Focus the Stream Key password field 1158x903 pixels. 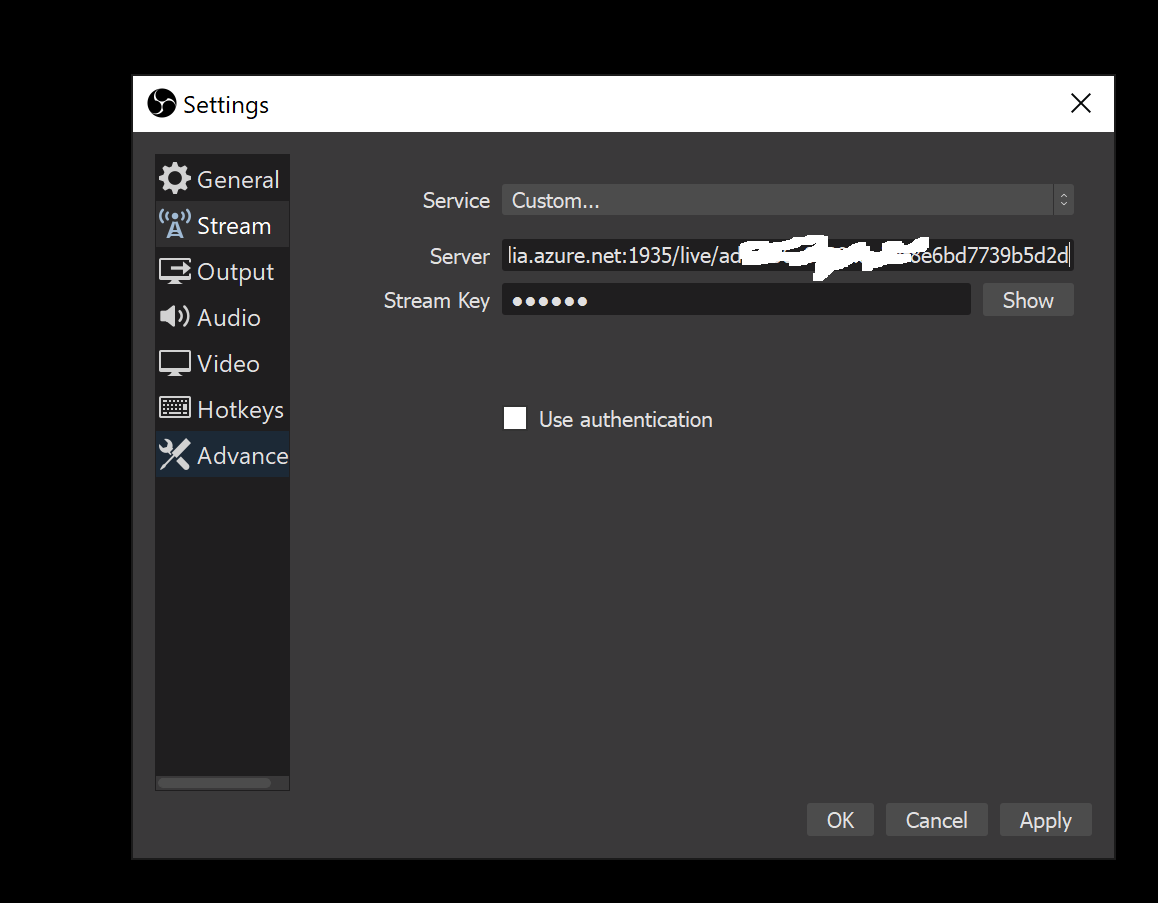click(x=736, y=300)
